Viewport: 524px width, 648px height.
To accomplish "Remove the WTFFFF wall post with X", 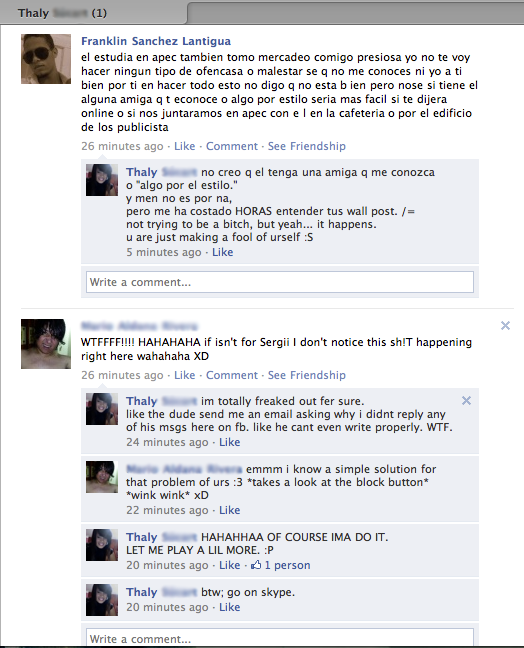I will (505, 326).
